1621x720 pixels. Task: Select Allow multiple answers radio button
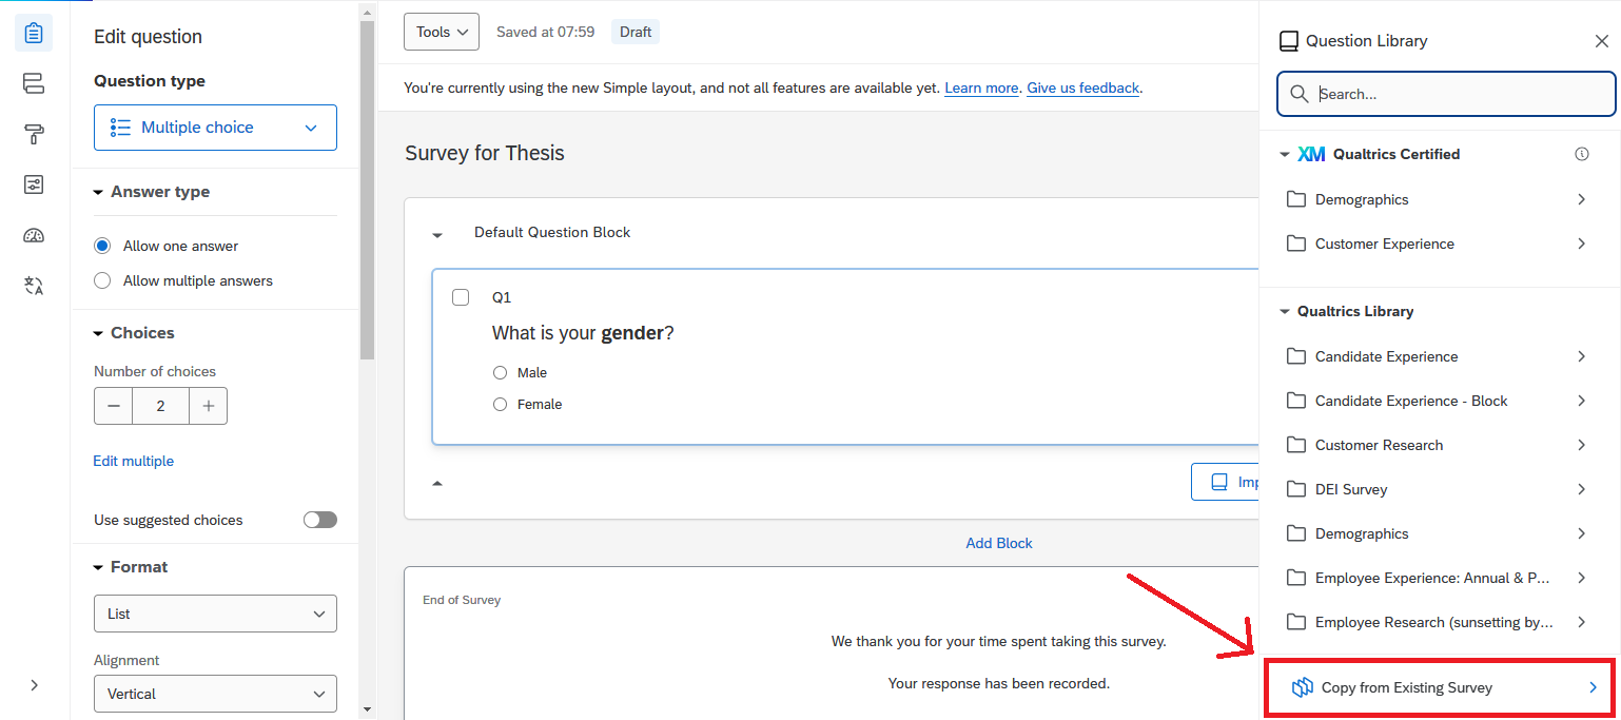pyautogui.click(x=102, y=281)
